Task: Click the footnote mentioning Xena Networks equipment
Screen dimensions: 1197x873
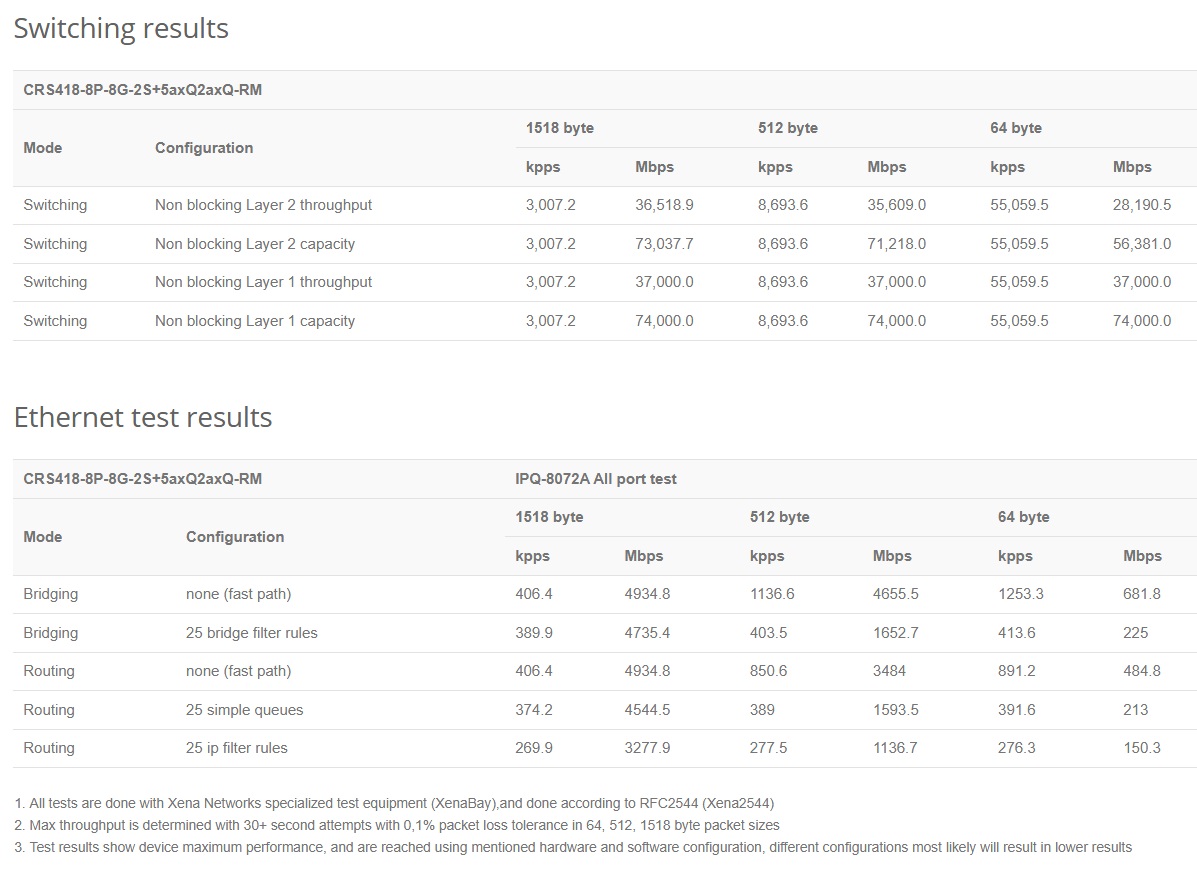Action: tap(394, 803)
